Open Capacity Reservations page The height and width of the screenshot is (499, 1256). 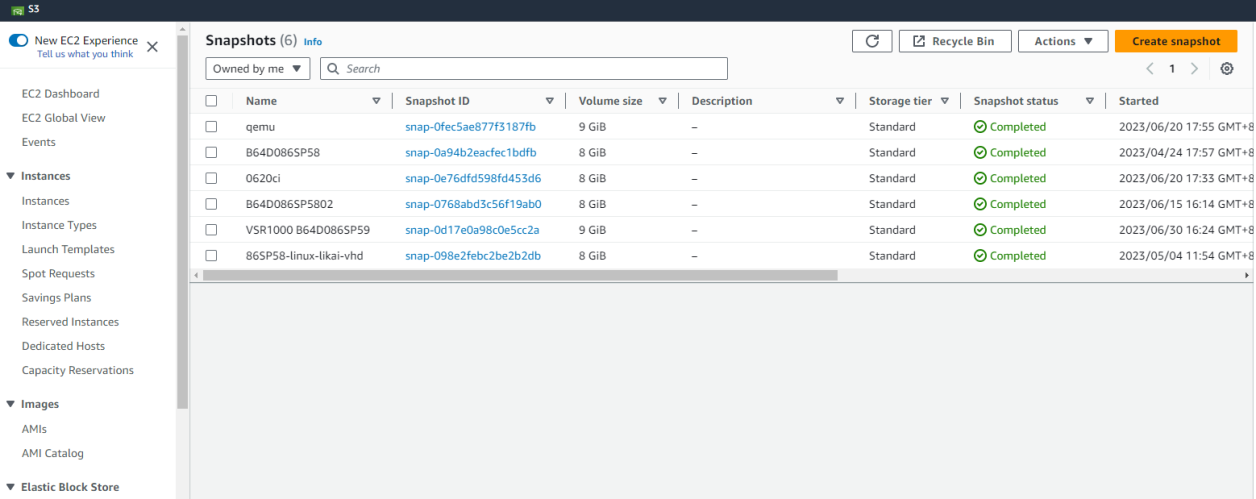(x=78, y=370)
